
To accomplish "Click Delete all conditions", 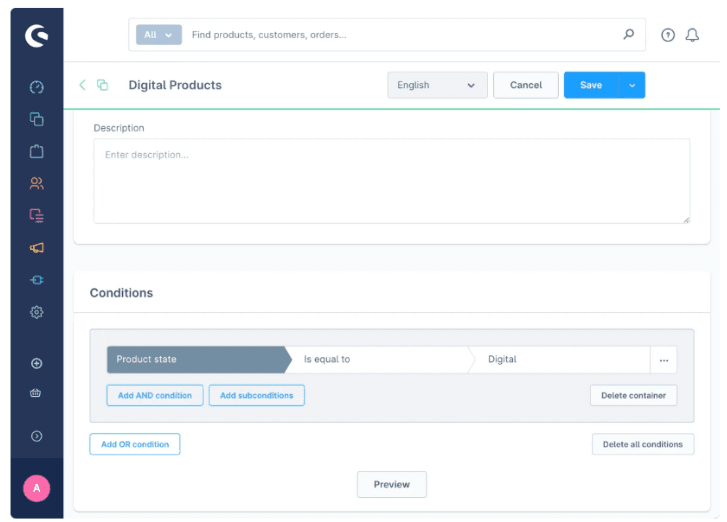I will point(643,444).
